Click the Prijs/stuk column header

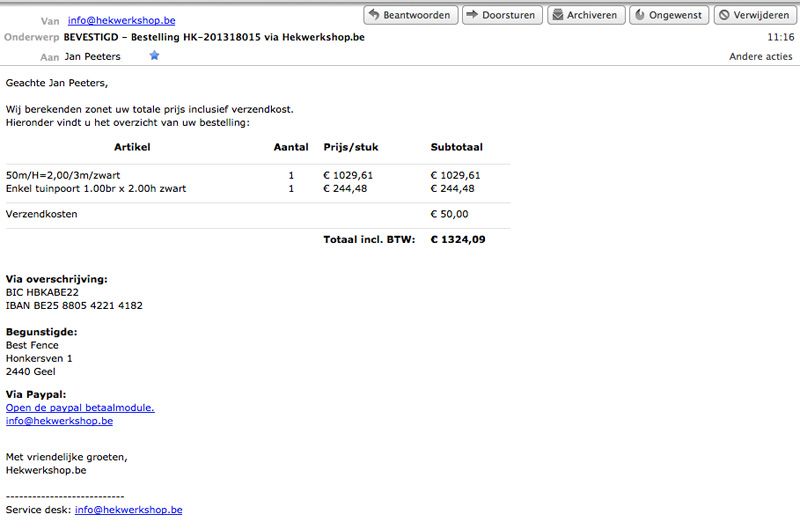[351, 147]
